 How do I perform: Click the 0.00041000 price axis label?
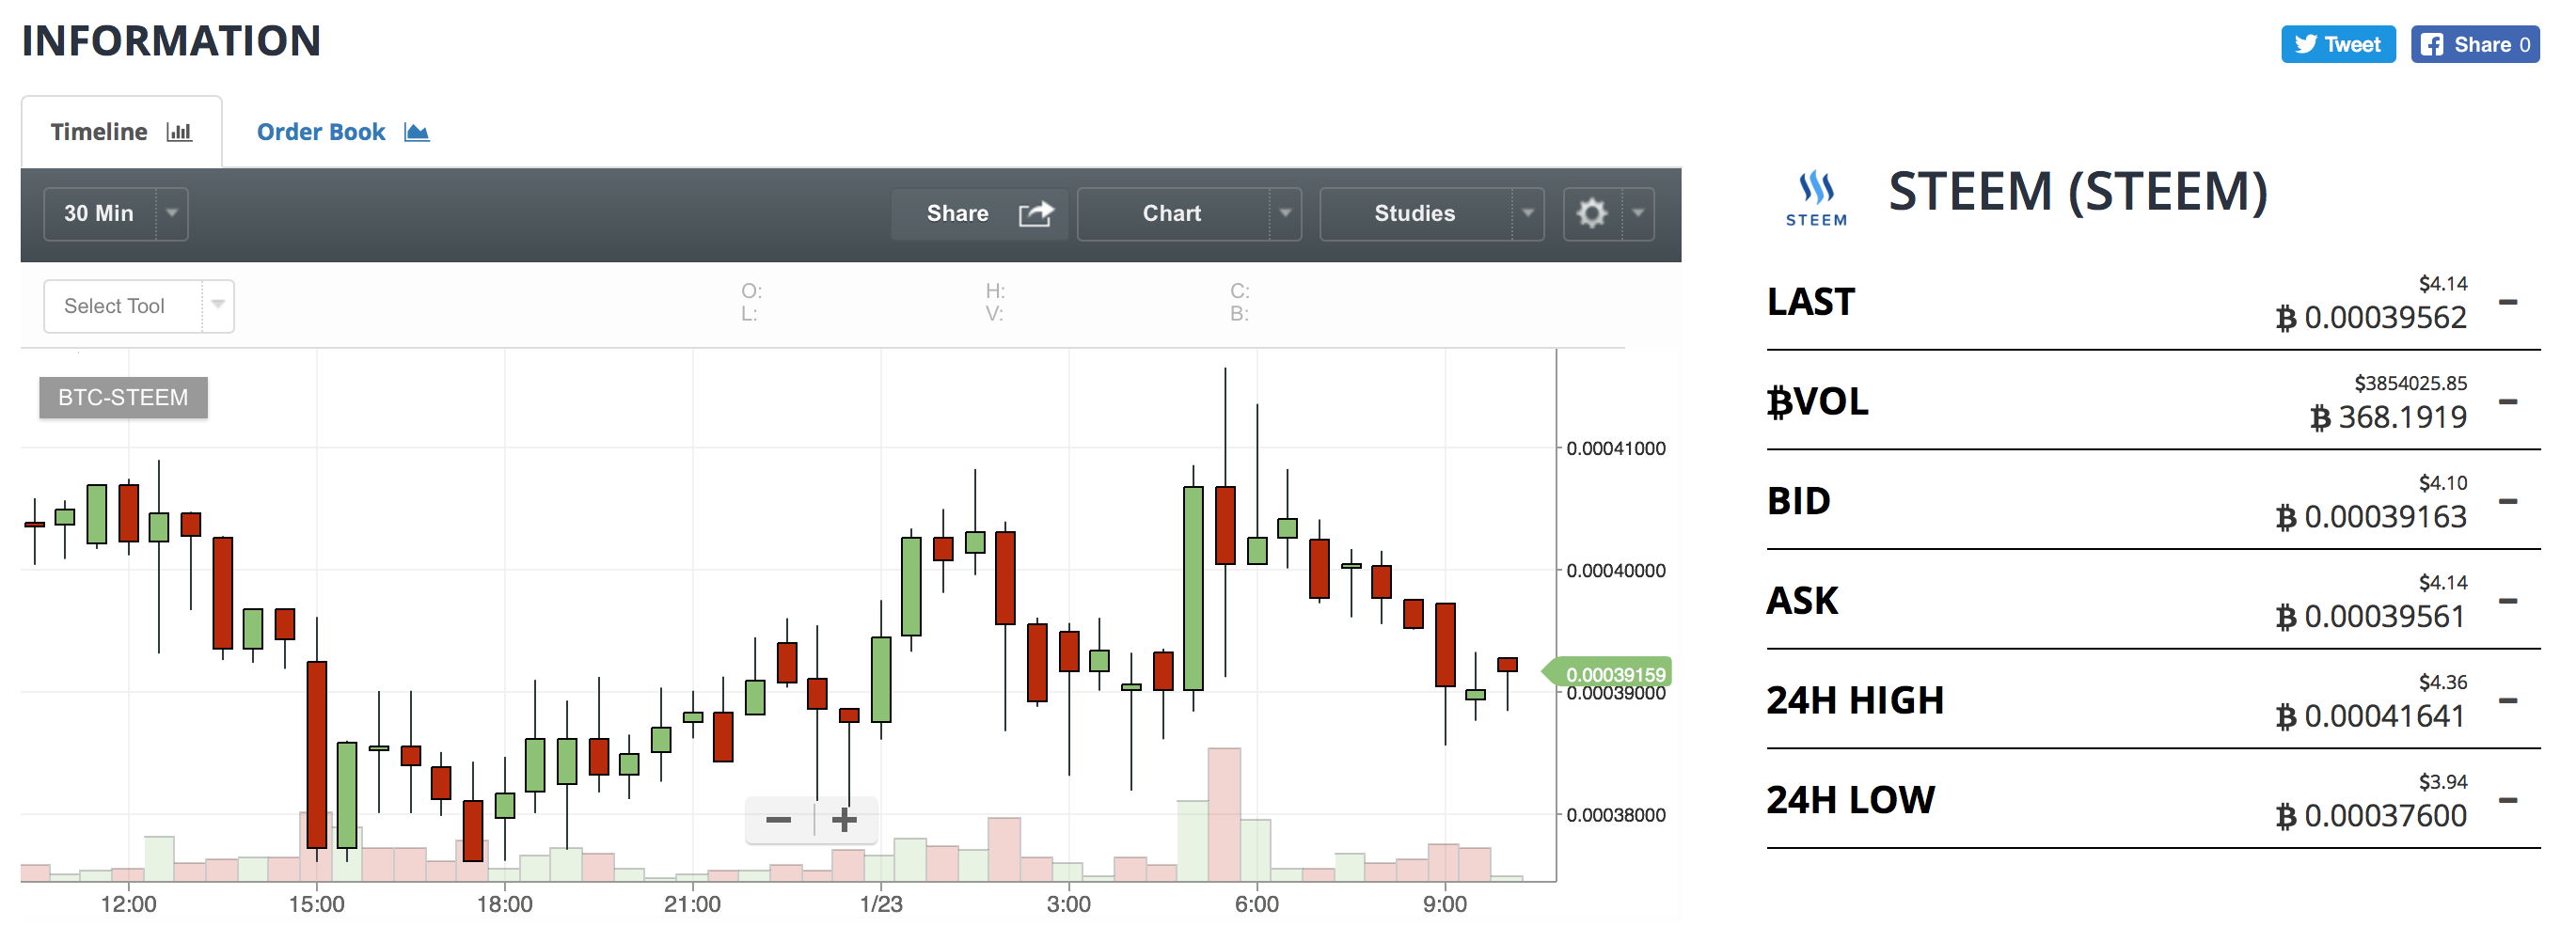pos(1616,448)
